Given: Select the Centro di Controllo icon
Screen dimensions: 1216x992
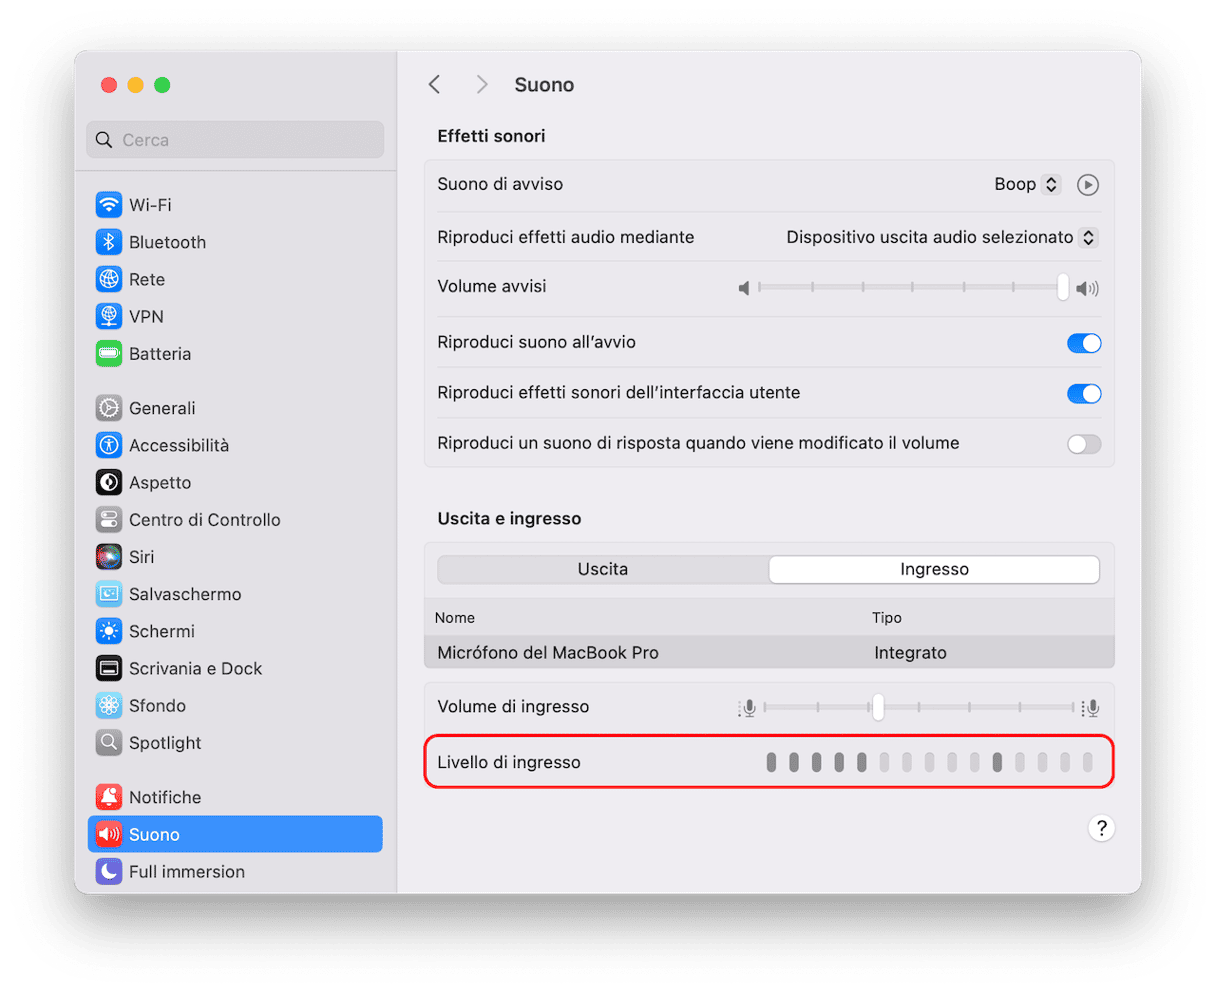Looking at the screenshot, I should (x=108, y=520).
